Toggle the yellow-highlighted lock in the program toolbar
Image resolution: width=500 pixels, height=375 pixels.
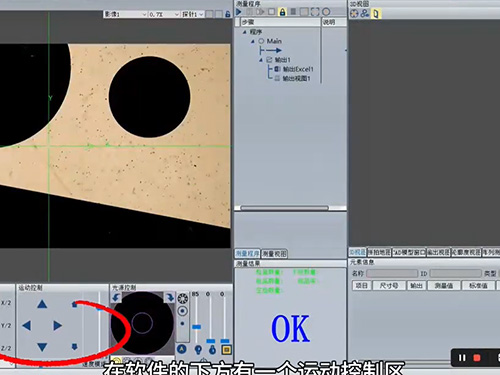282,12
